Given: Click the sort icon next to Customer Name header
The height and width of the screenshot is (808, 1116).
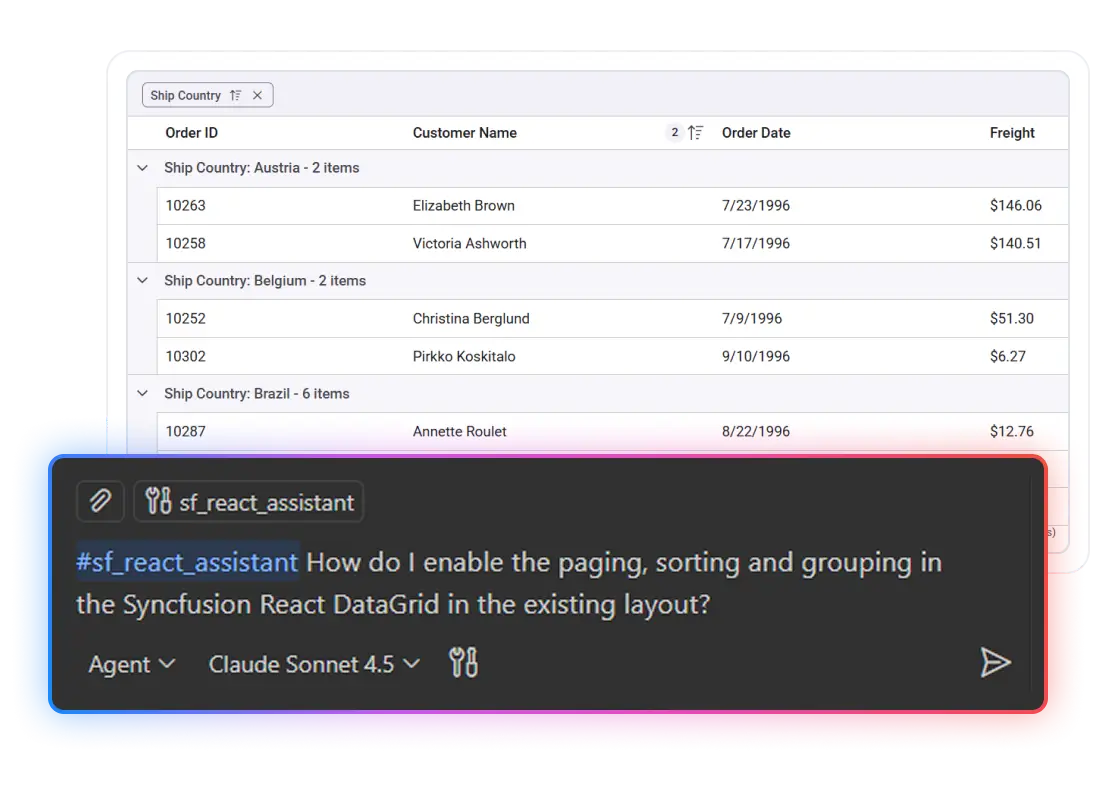Looking at the screenshot, I should (x=697, y=132).
